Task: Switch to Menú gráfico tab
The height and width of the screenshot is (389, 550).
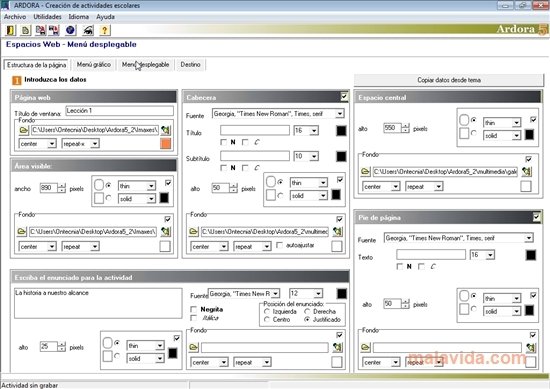Action: (x=94, y=65)
